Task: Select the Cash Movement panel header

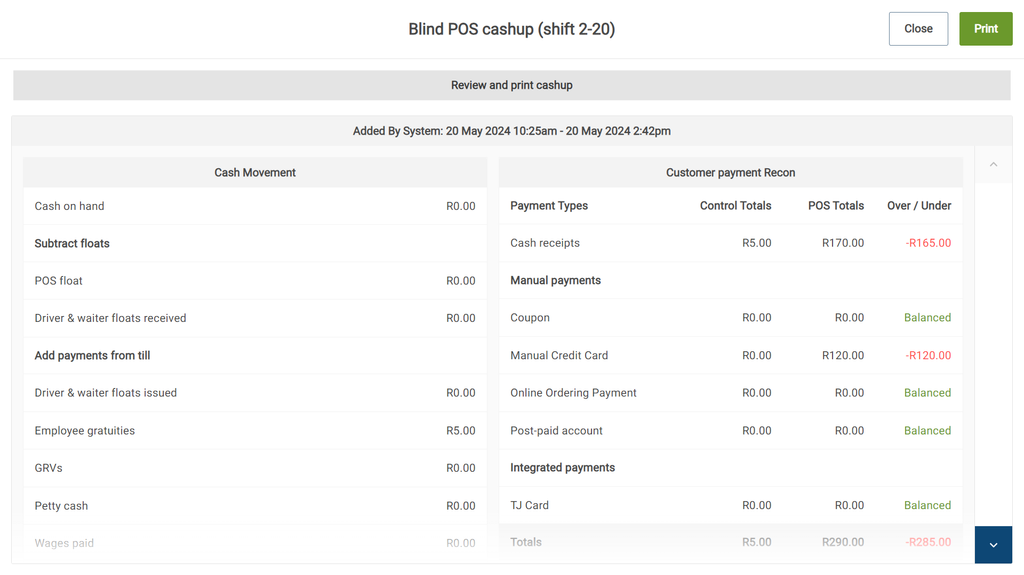Action: click(255, 173)
